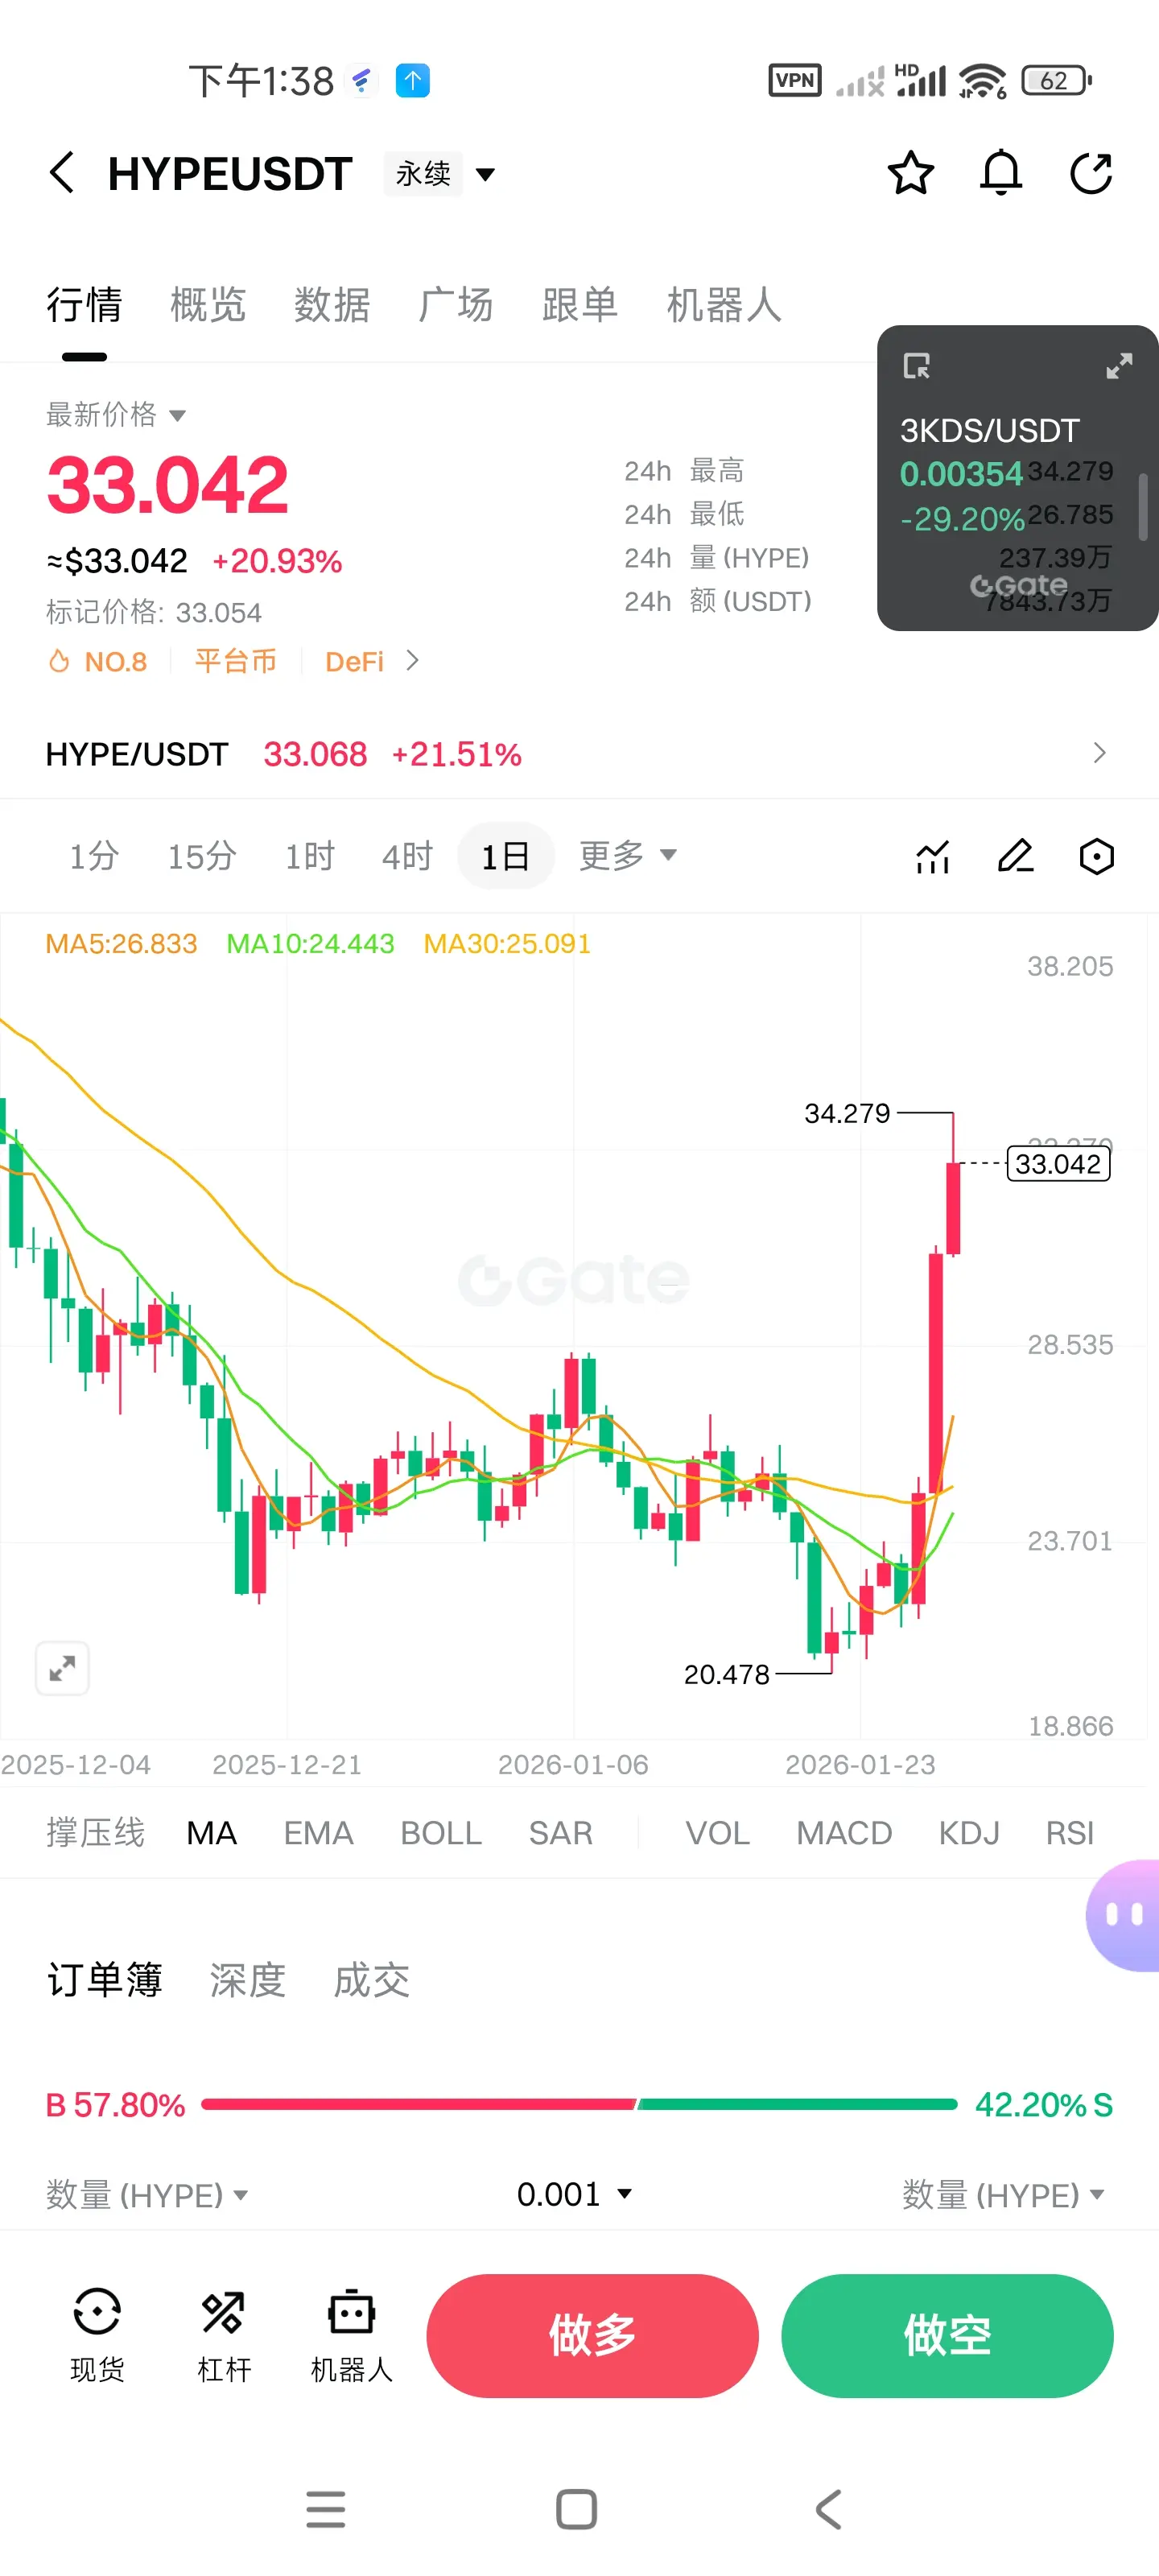Open price alert bell icon

tap(1001, 173)
